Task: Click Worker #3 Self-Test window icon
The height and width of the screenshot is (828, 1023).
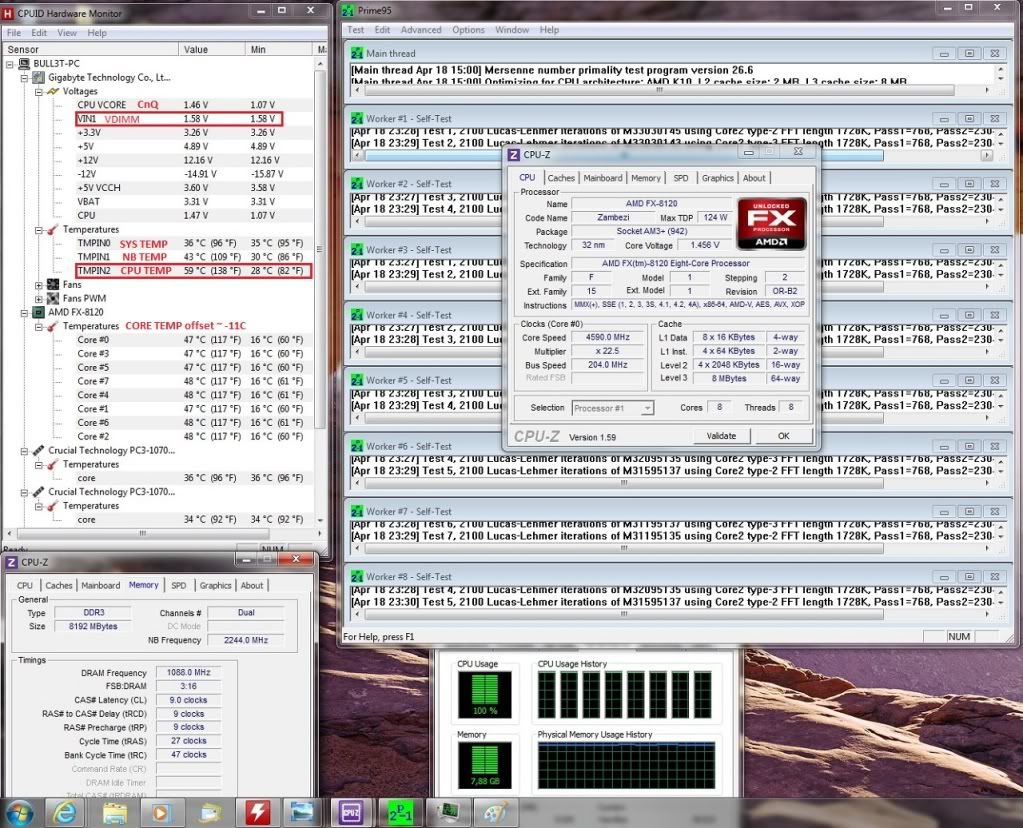Action: click(x=357, y=250)
